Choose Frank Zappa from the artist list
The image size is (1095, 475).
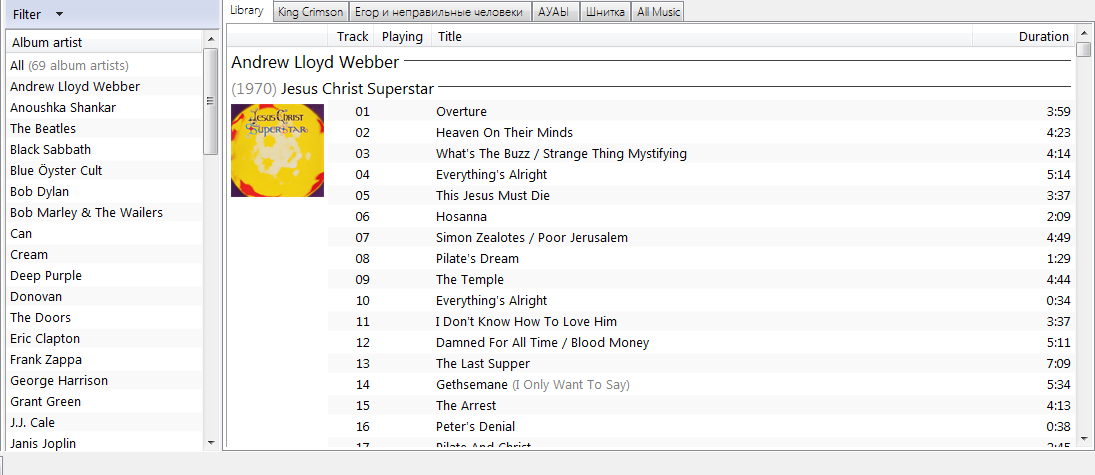[x=46, y=359]
